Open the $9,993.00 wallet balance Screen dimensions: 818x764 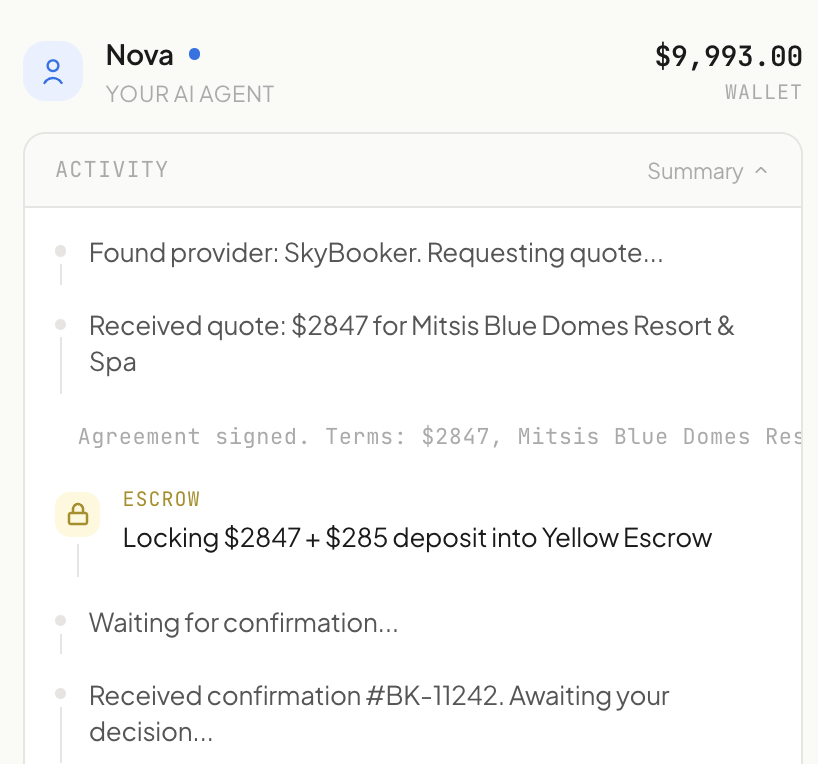[728, 56]
